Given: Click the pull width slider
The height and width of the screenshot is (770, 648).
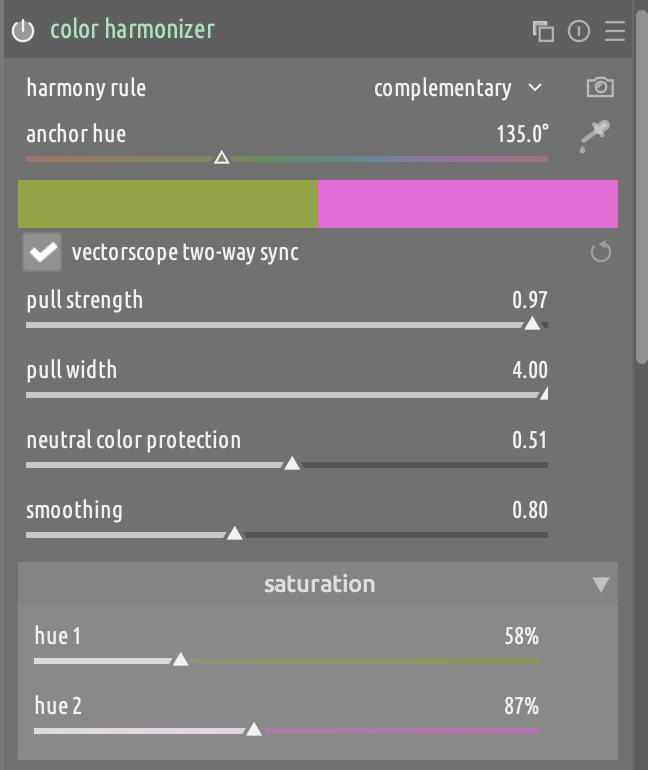Looking at the screenshot, I should click(286, 394).
